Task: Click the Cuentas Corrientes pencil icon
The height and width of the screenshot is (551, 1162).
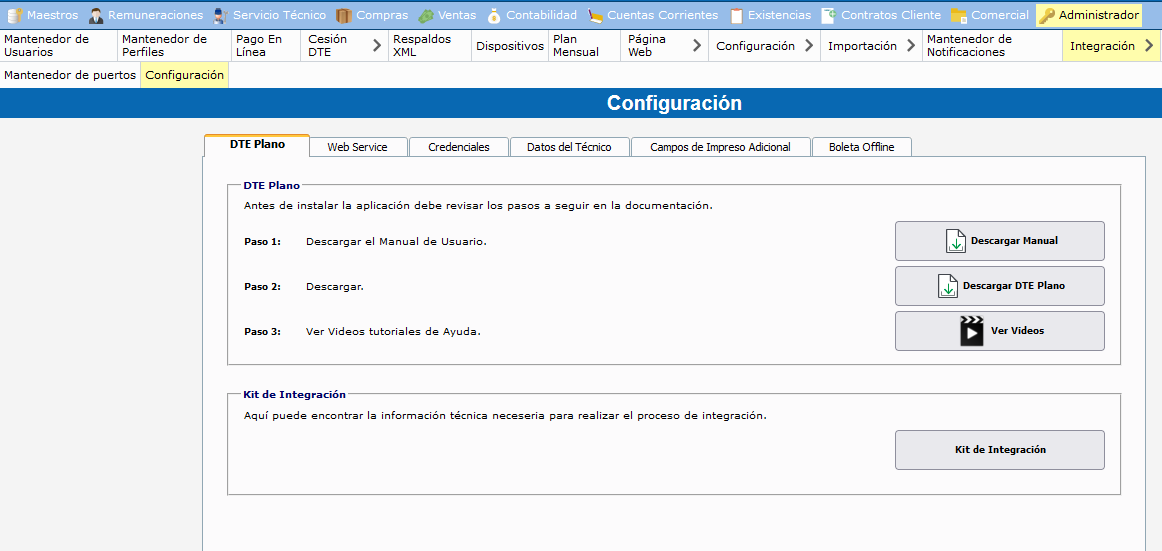Action: pos(596,15)
